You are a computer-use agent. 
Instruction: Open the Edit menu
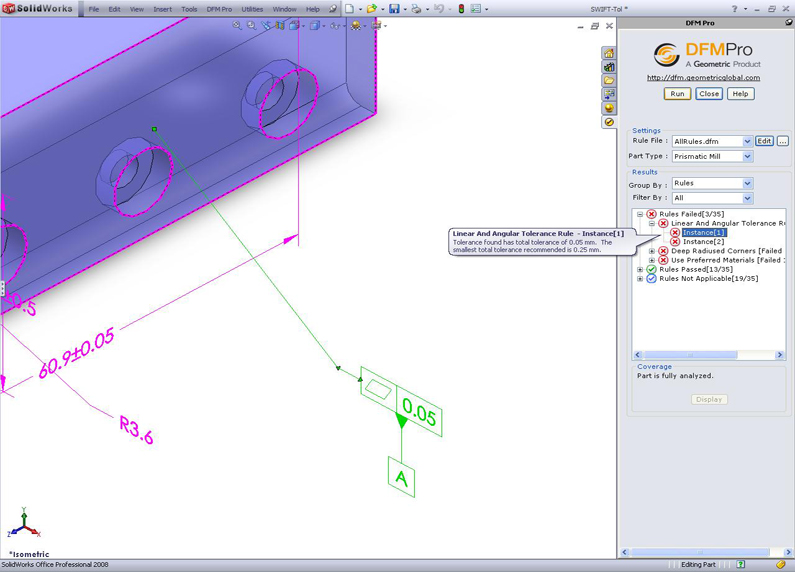click(115, 9)
